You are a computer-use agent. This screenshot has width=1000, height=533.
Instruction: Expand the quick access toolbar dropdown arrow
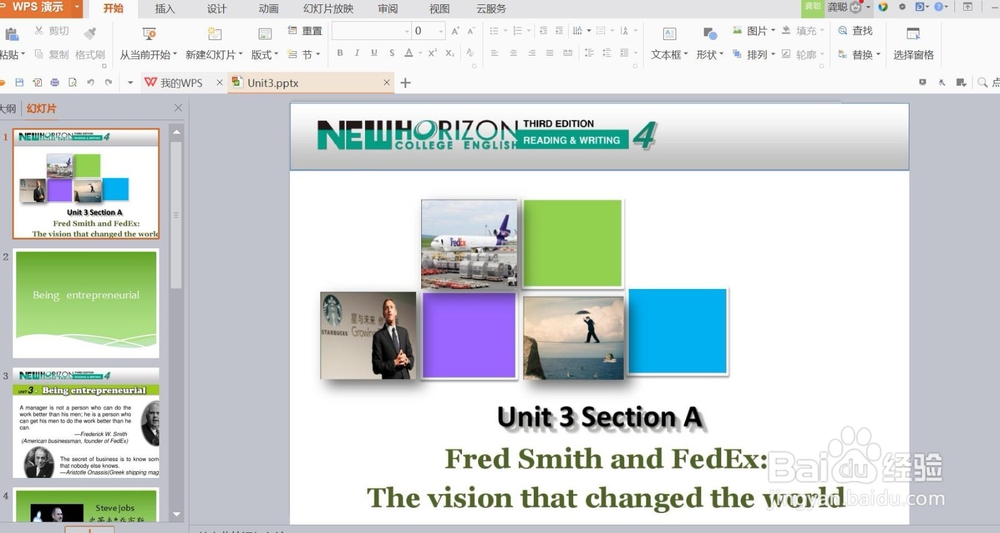pyautogui.click(x=130, y=82)
